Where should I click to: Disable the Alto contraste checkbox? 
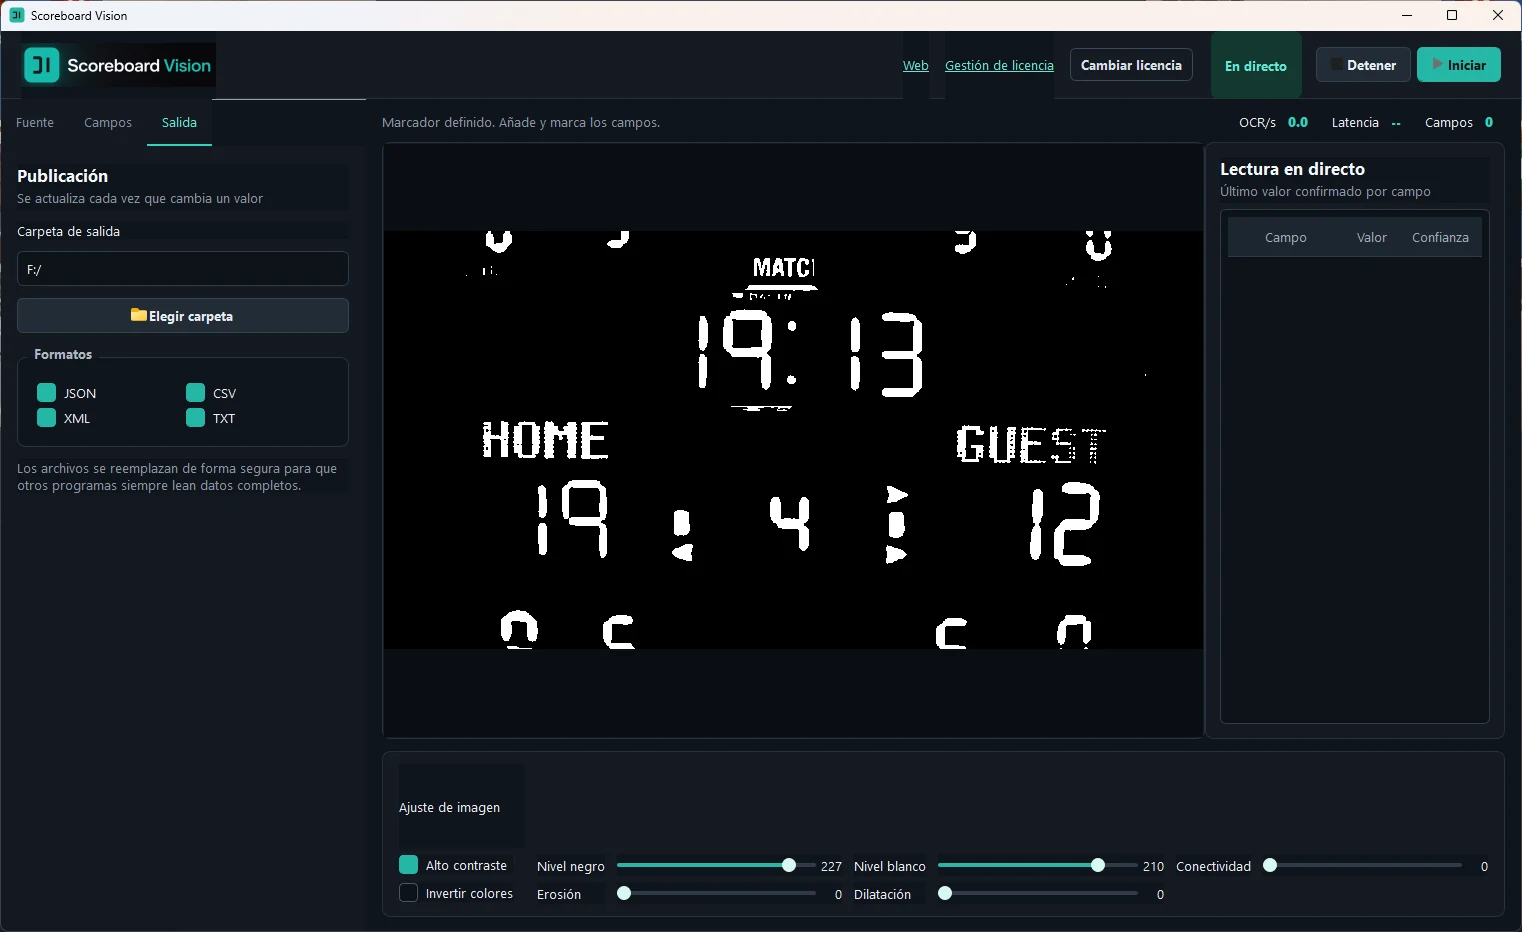[x=408, y=865]
